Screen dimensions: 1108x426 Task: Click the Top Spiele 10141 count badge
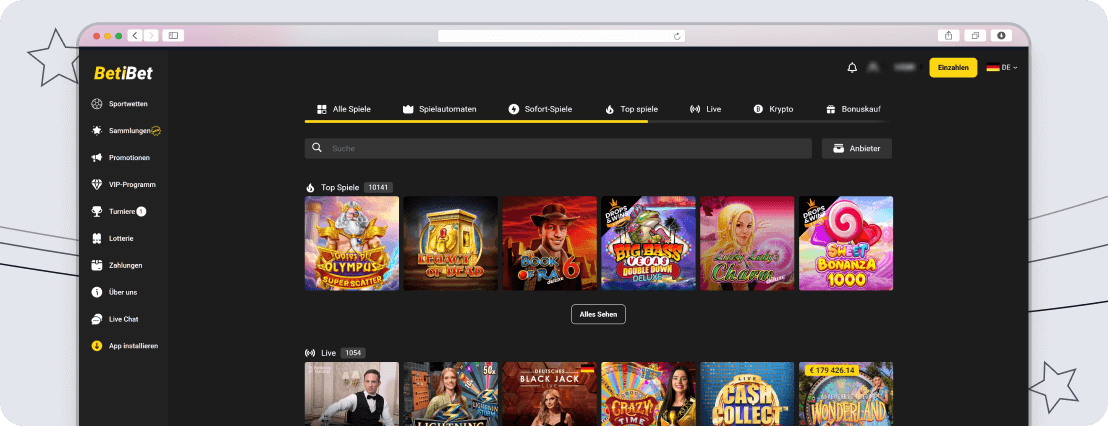[378, 188]
